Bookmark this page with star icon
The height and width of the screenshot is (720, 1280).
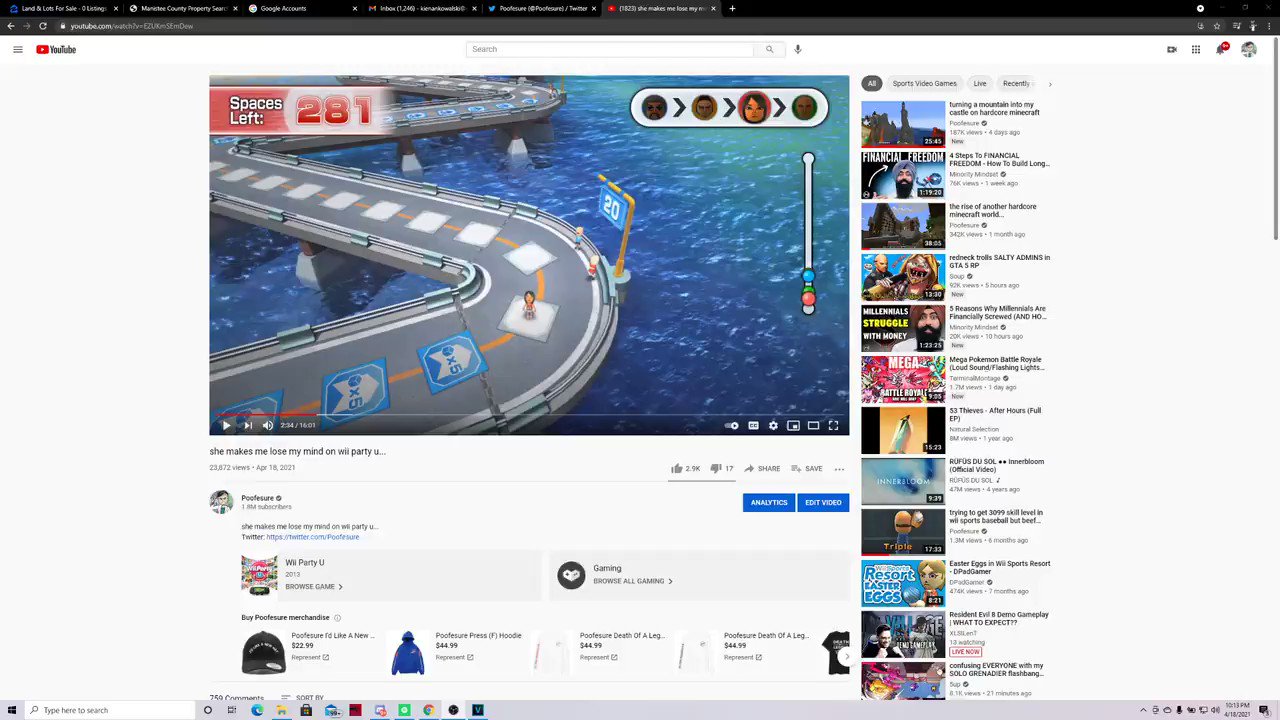(x=1216, y=26)
